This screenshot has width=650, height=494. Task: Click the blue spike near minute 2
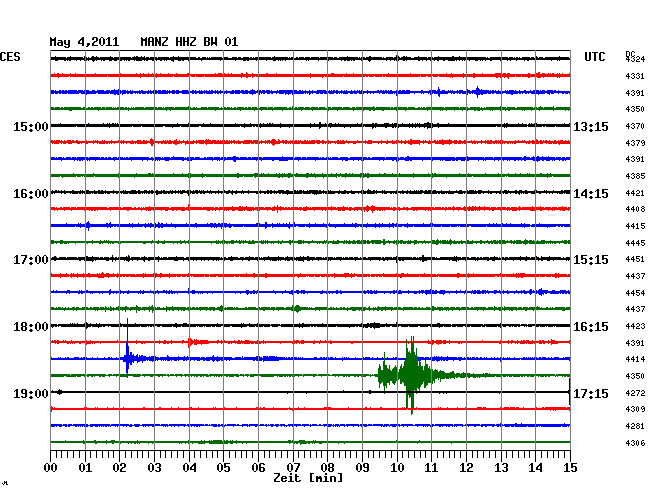(x=127, y=357)
